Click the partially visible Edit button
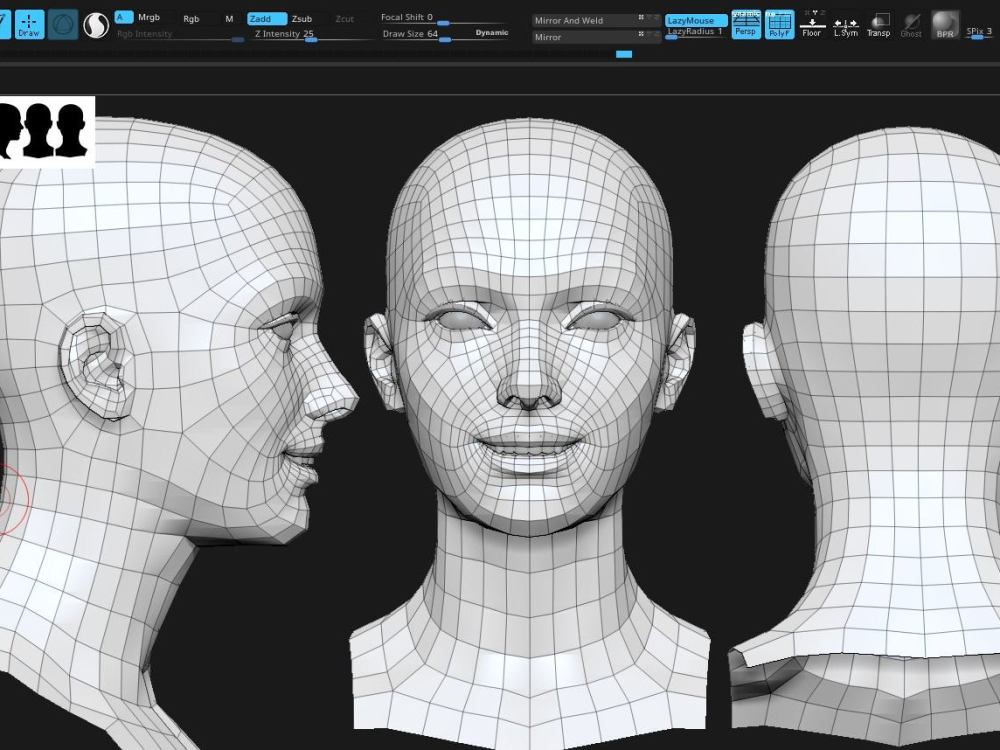Screen dimensions: 1000x750 (x=5, y=25)
